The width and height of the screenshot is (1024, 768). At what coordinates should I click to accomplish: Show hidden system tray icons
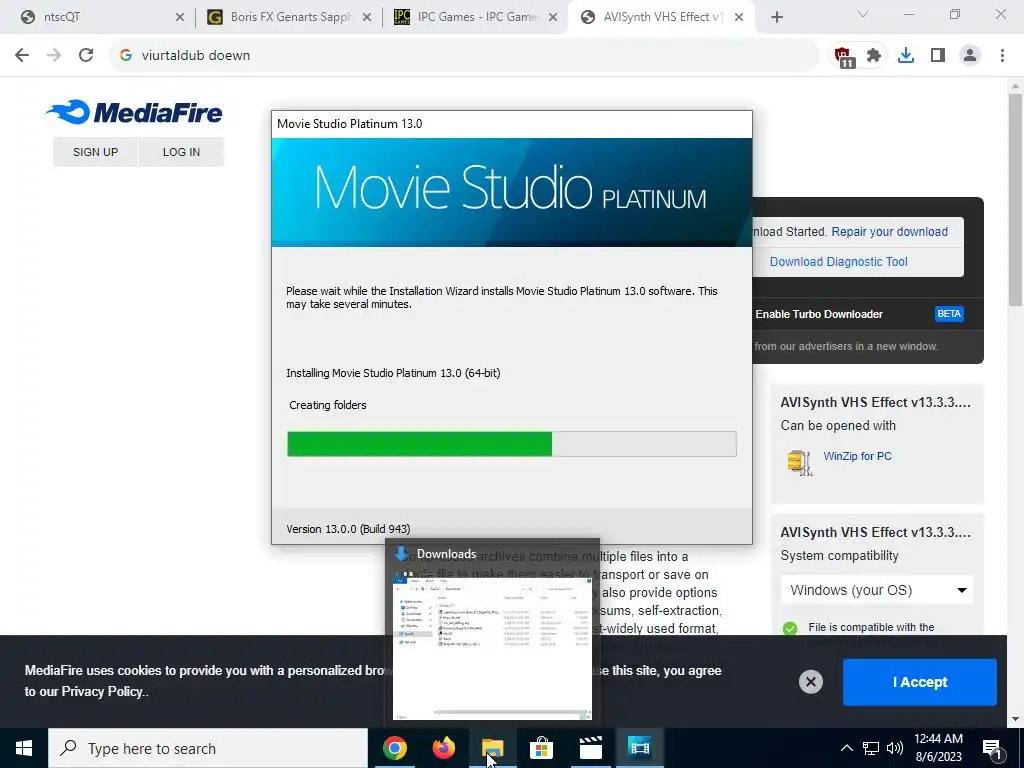click(846, 748)
